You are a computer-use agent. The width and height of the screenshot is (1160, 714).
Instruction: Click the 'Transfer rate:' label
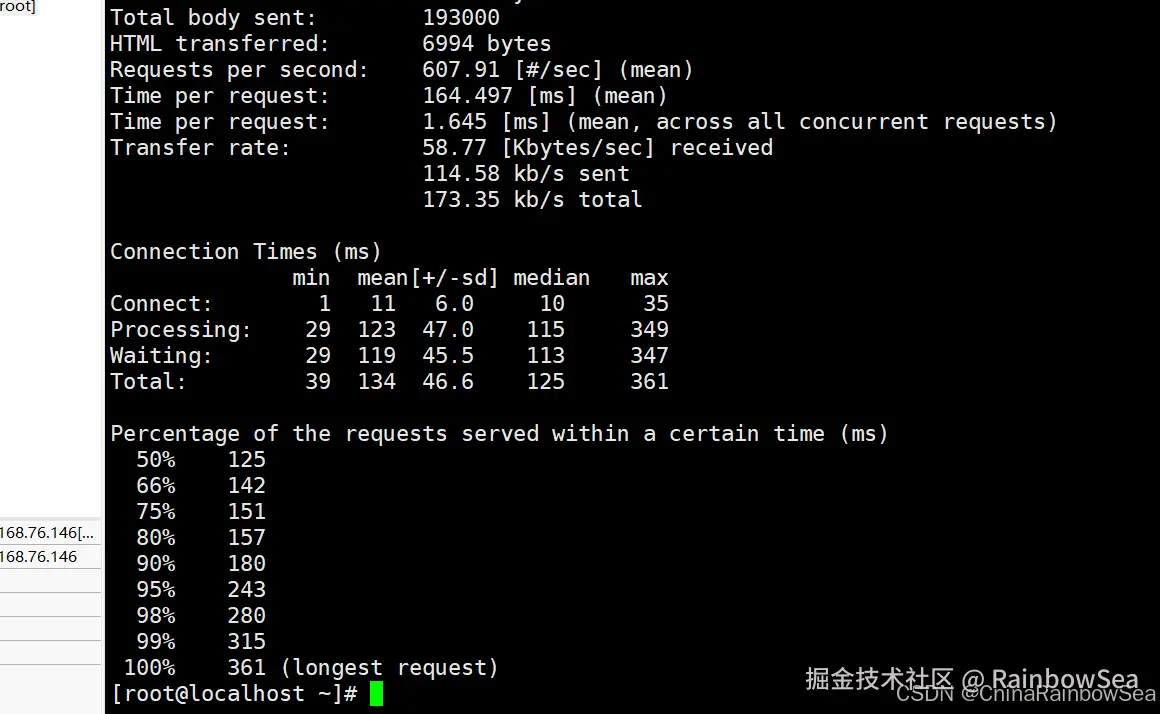pyautogui.click(x=200, y=148)
